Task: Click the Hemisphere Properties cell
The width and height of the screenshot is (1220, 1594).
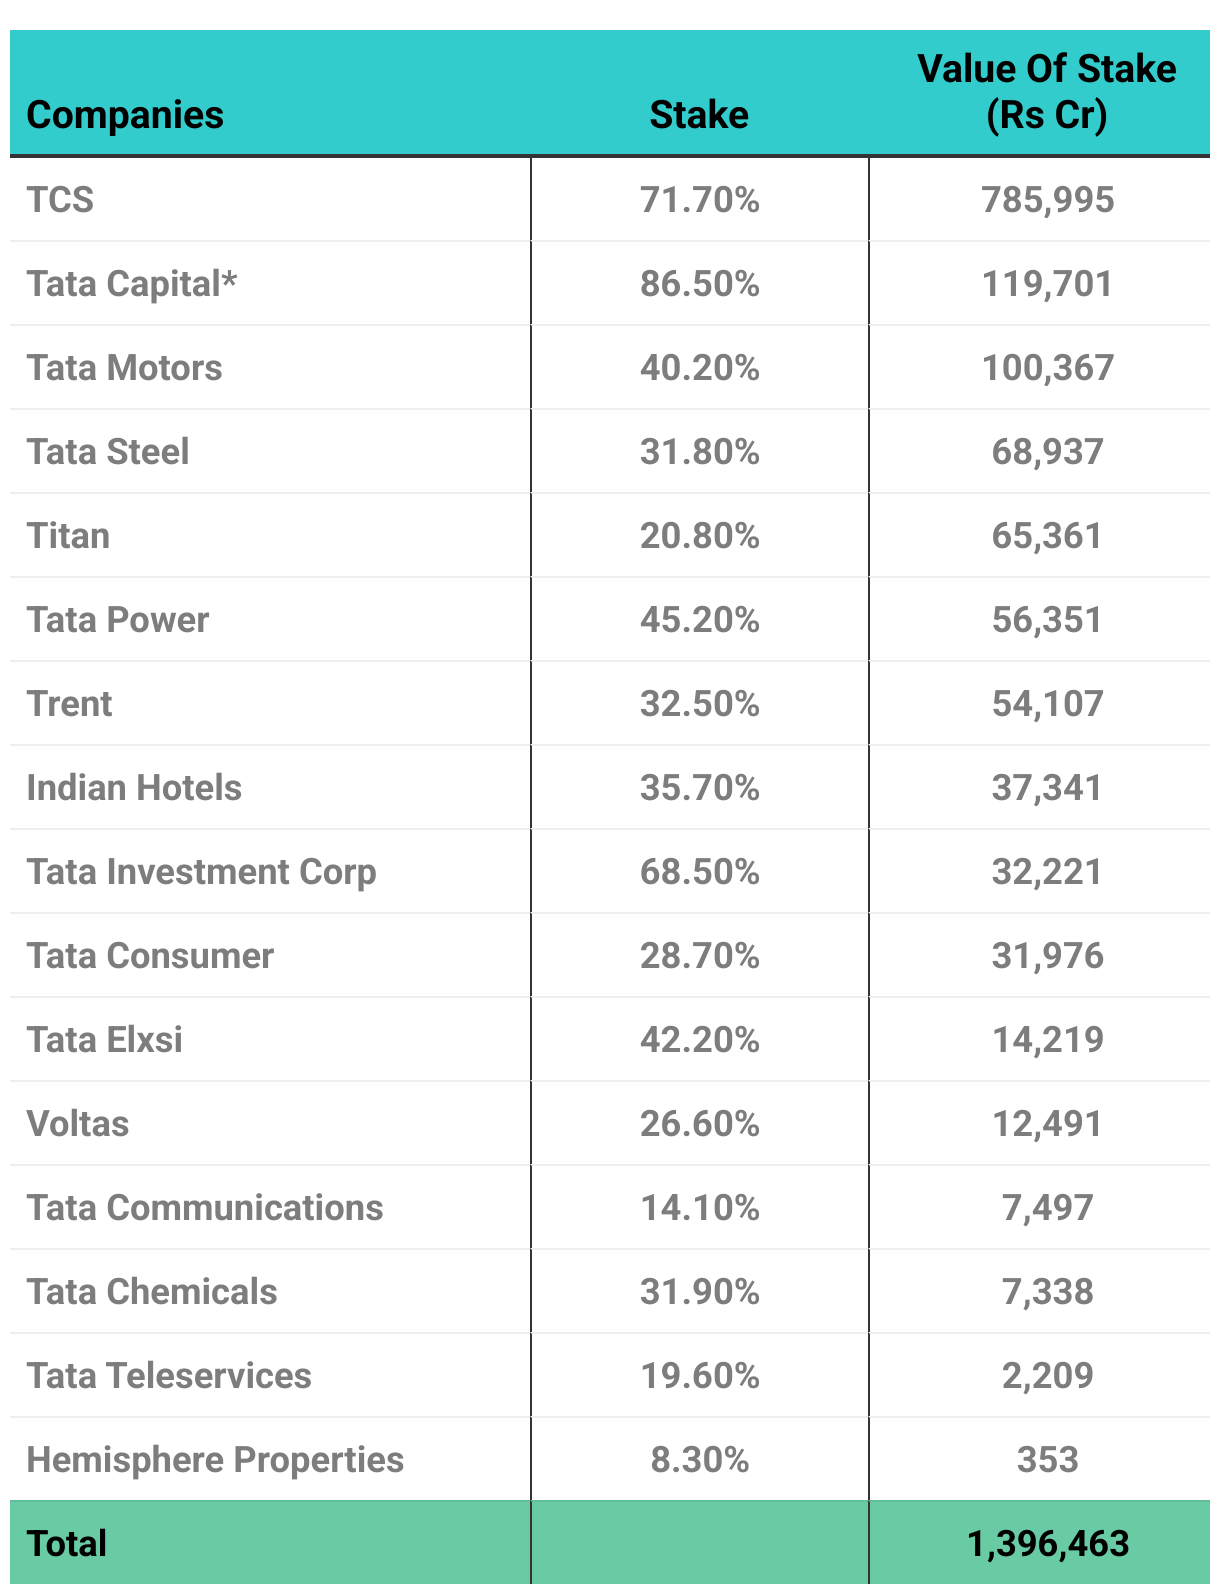Action: tap(215, 1460)
